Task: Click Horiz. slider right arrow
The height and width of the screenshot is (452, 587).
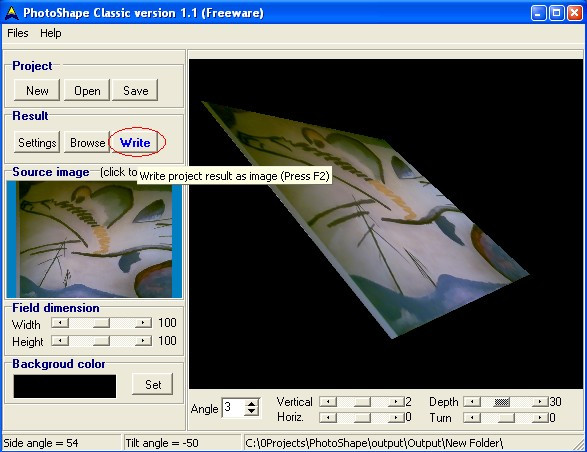Action: (x=396, y=418)
